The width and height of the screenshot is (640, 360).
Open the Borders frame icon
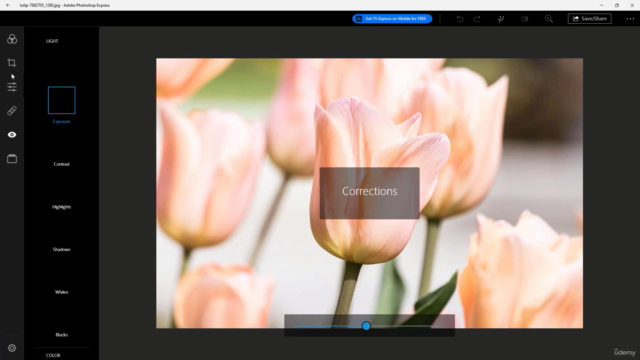(12, 158)
